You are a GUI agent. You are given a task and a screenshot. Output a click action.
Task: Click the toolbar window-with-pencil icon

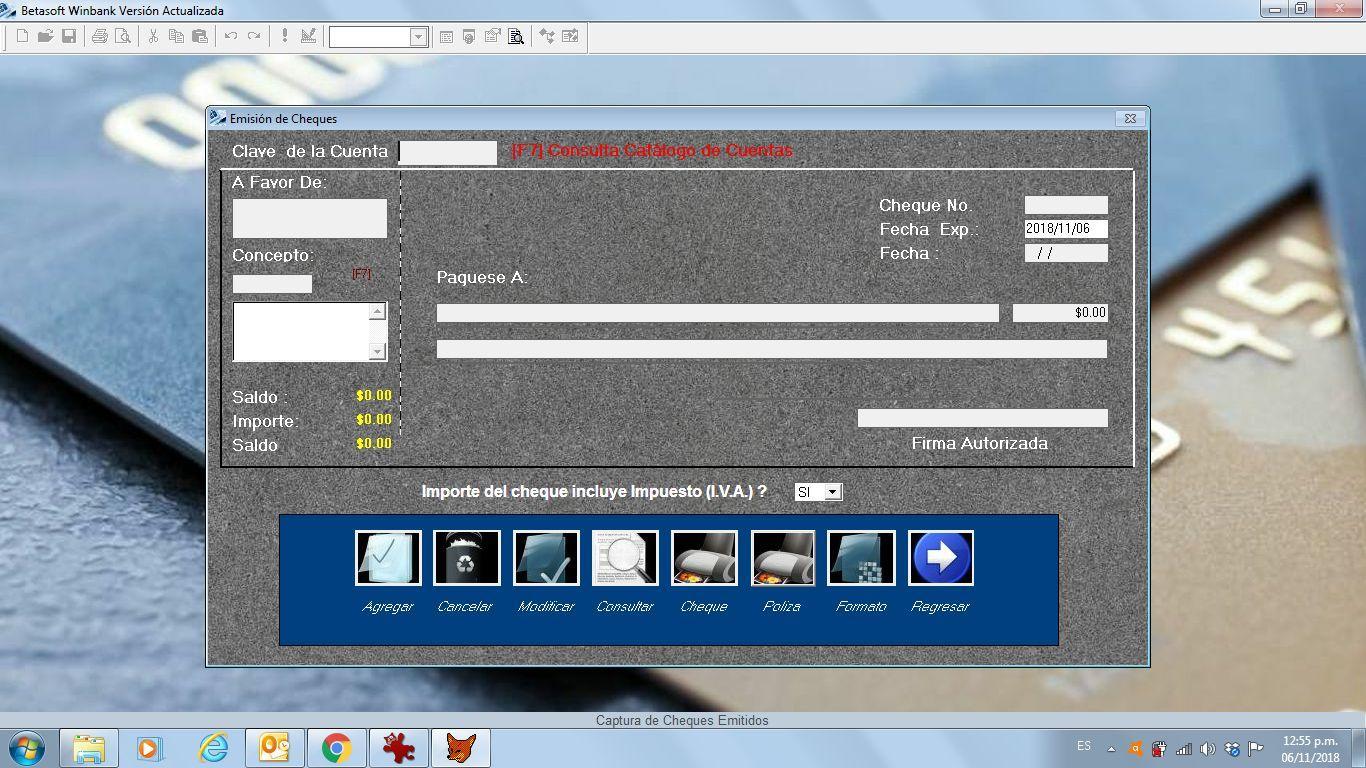pyautogui.click(x=492, y=36)
